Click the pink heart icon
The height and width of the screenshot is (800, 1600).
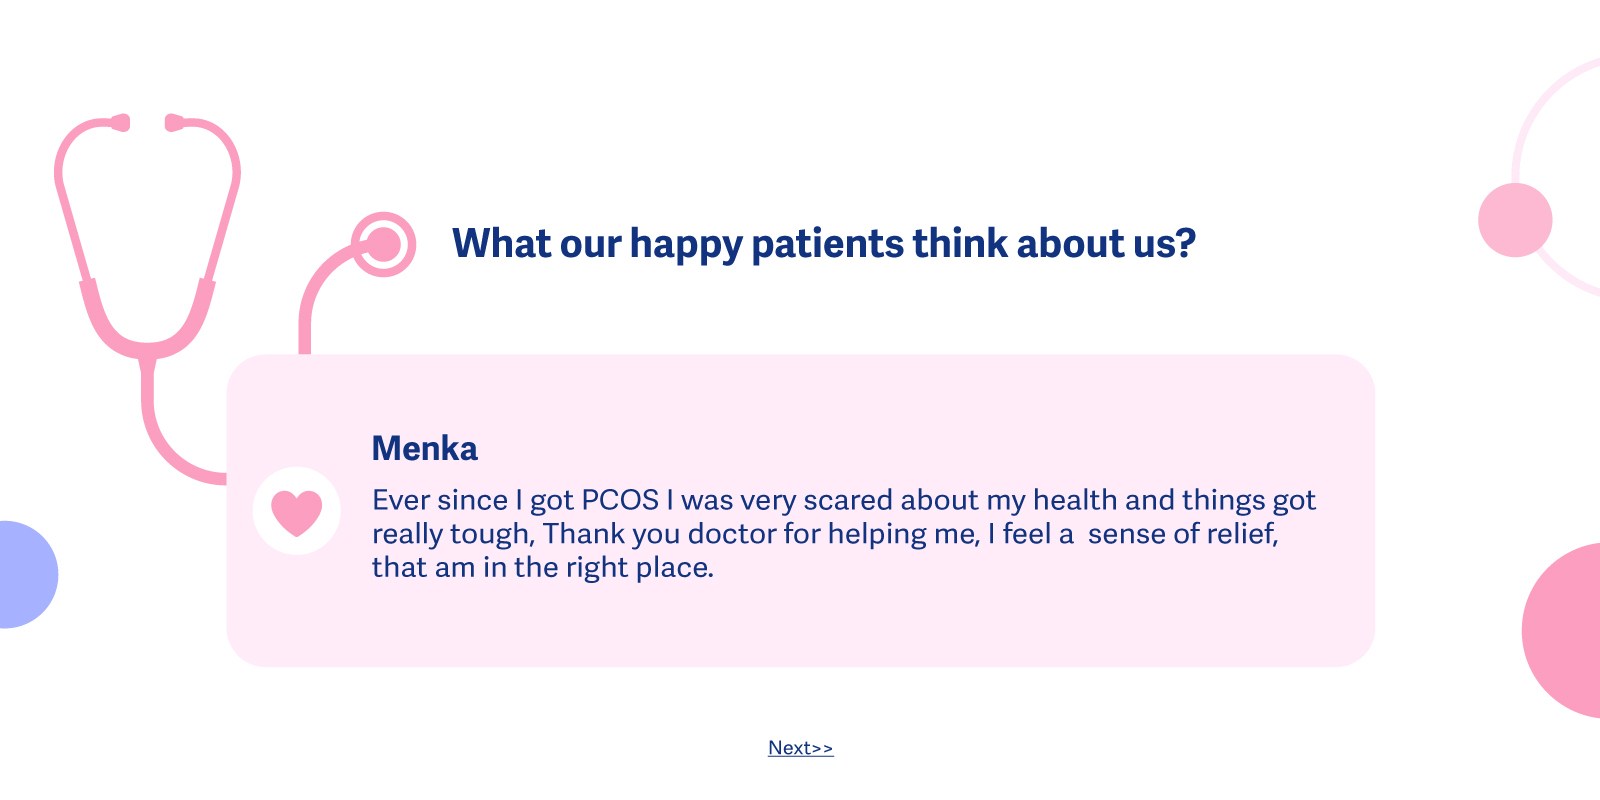[x=297, y=511]
